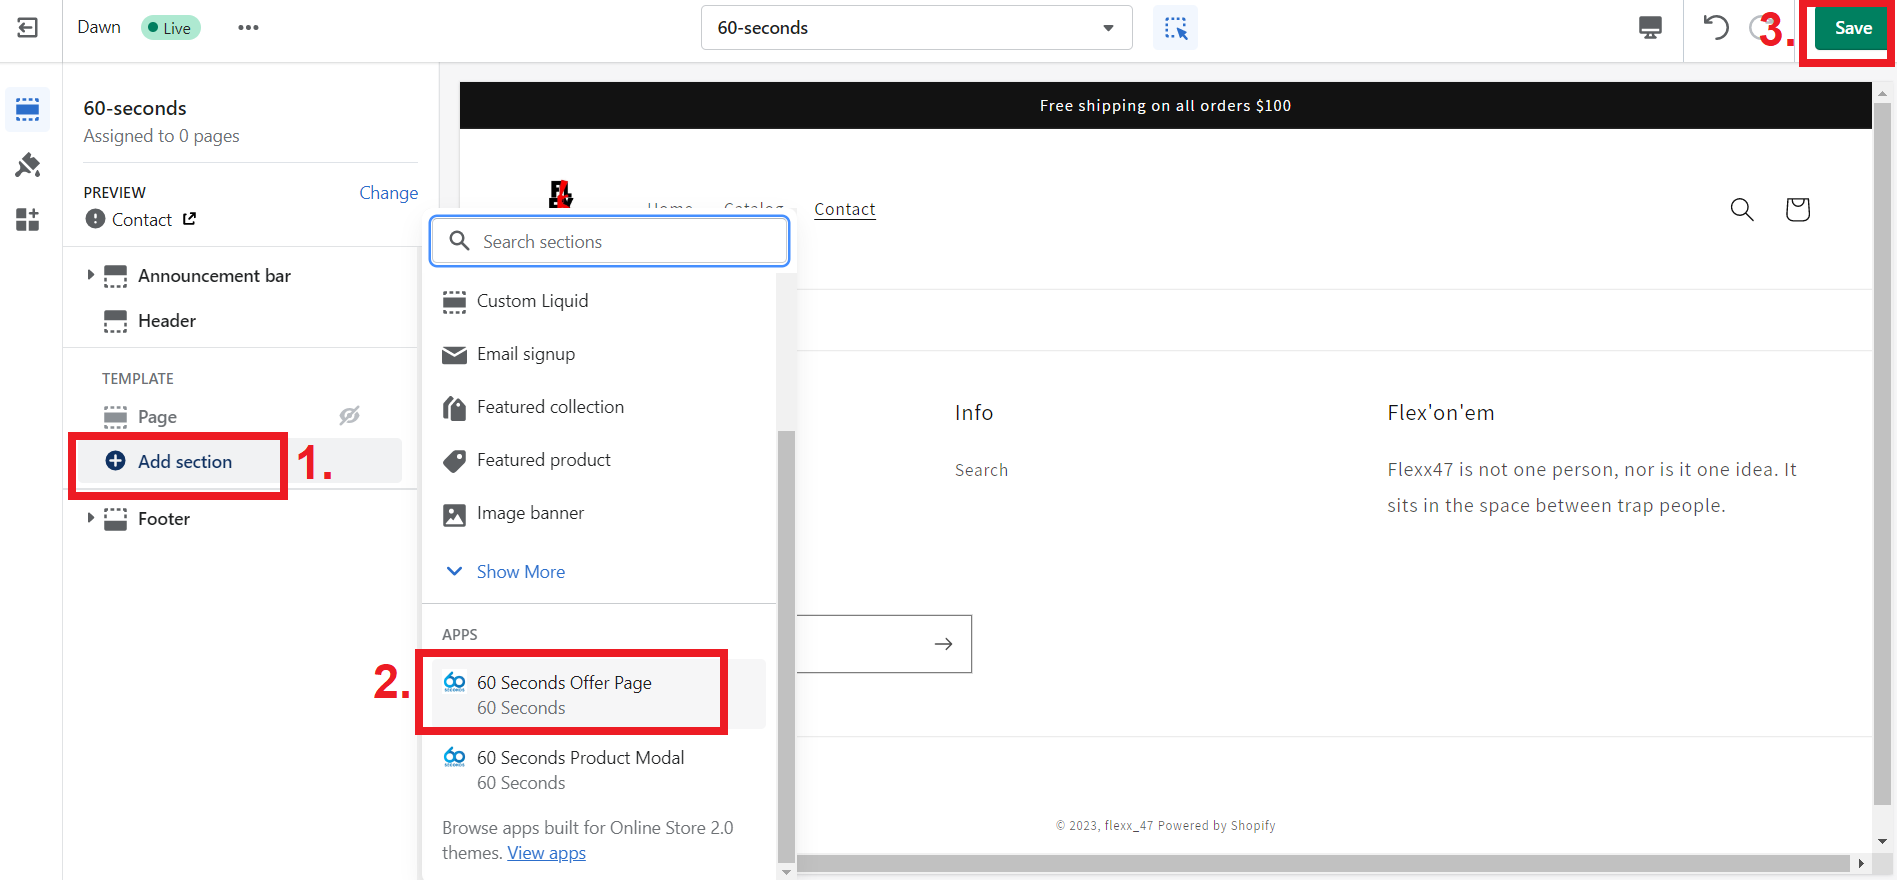Click the Live status badge
The height and width of the screenshot is (880, 1897).
[170, 28]
